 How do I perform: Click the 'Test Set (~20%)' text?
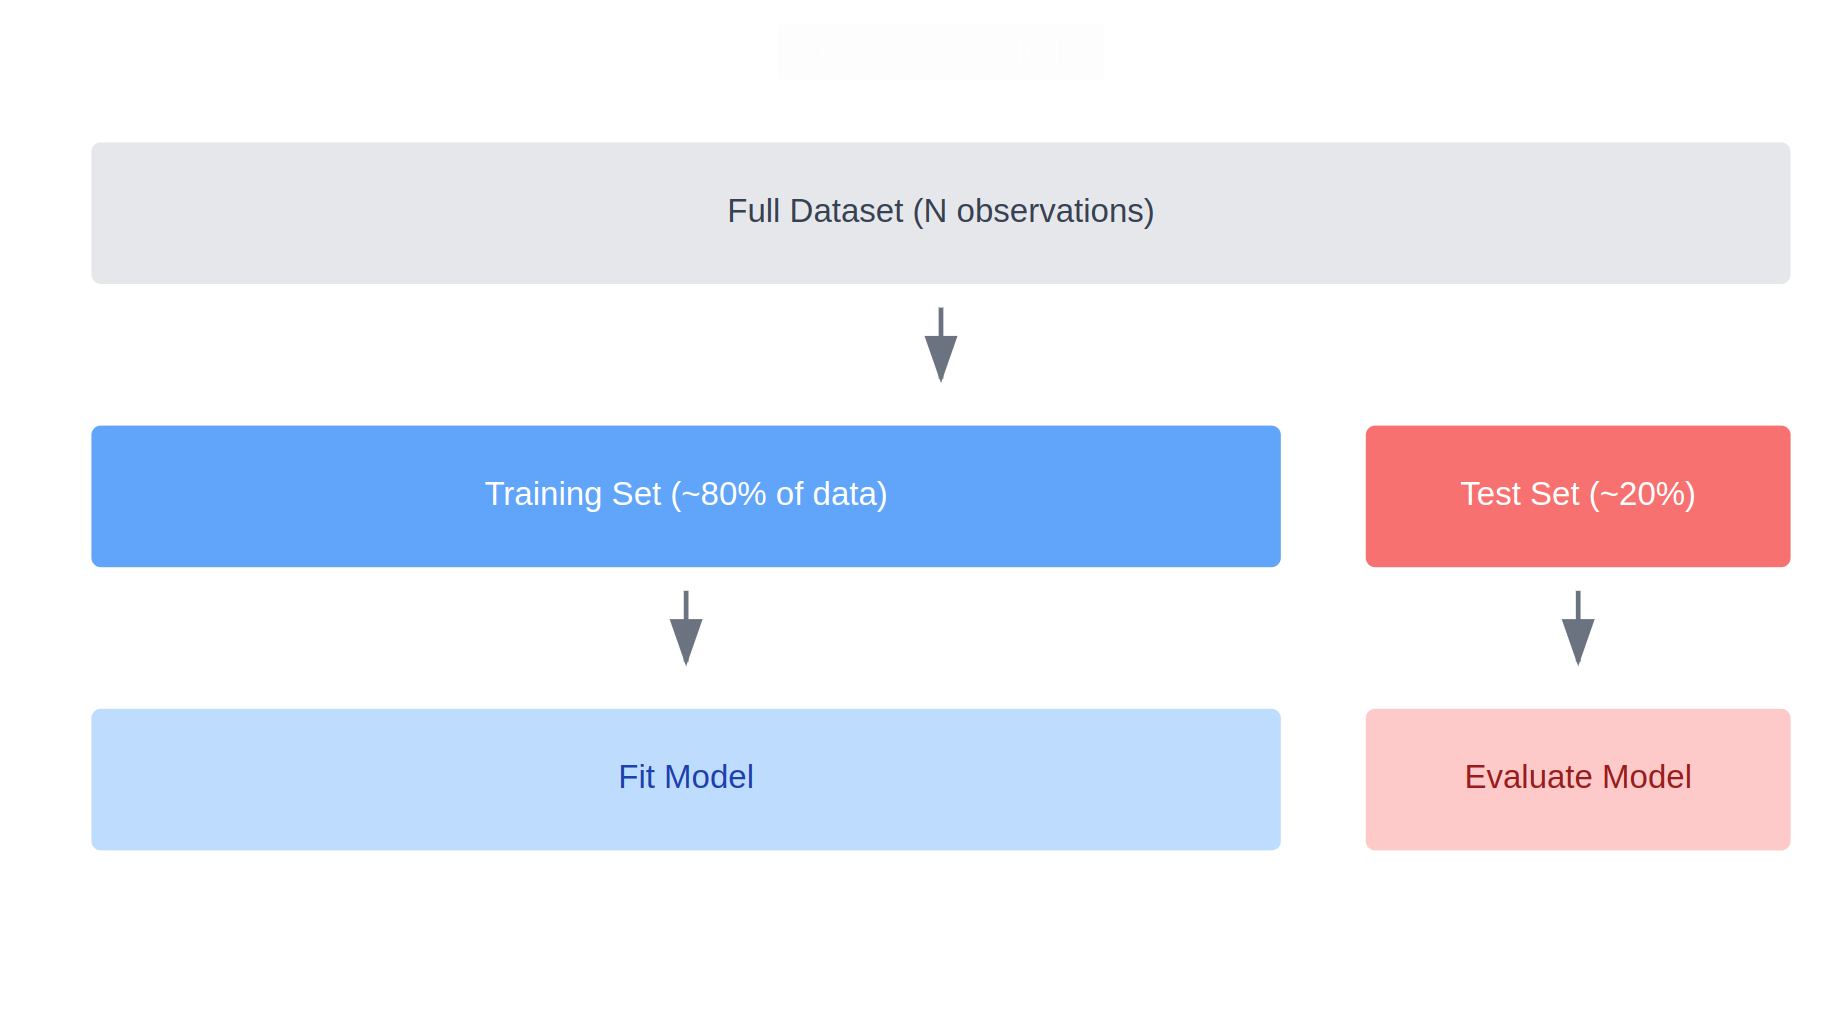coord(1577,494)
